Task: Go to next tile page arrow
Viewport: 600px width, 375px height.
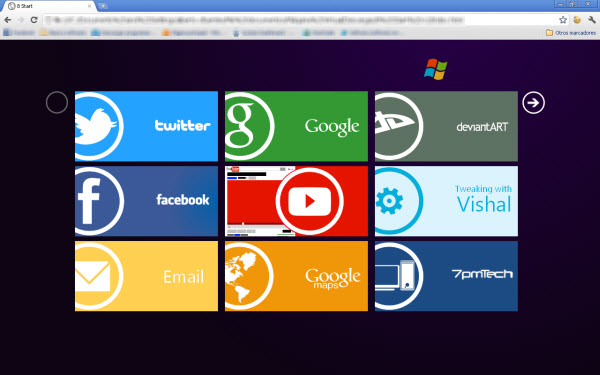Action: point(533,103)
